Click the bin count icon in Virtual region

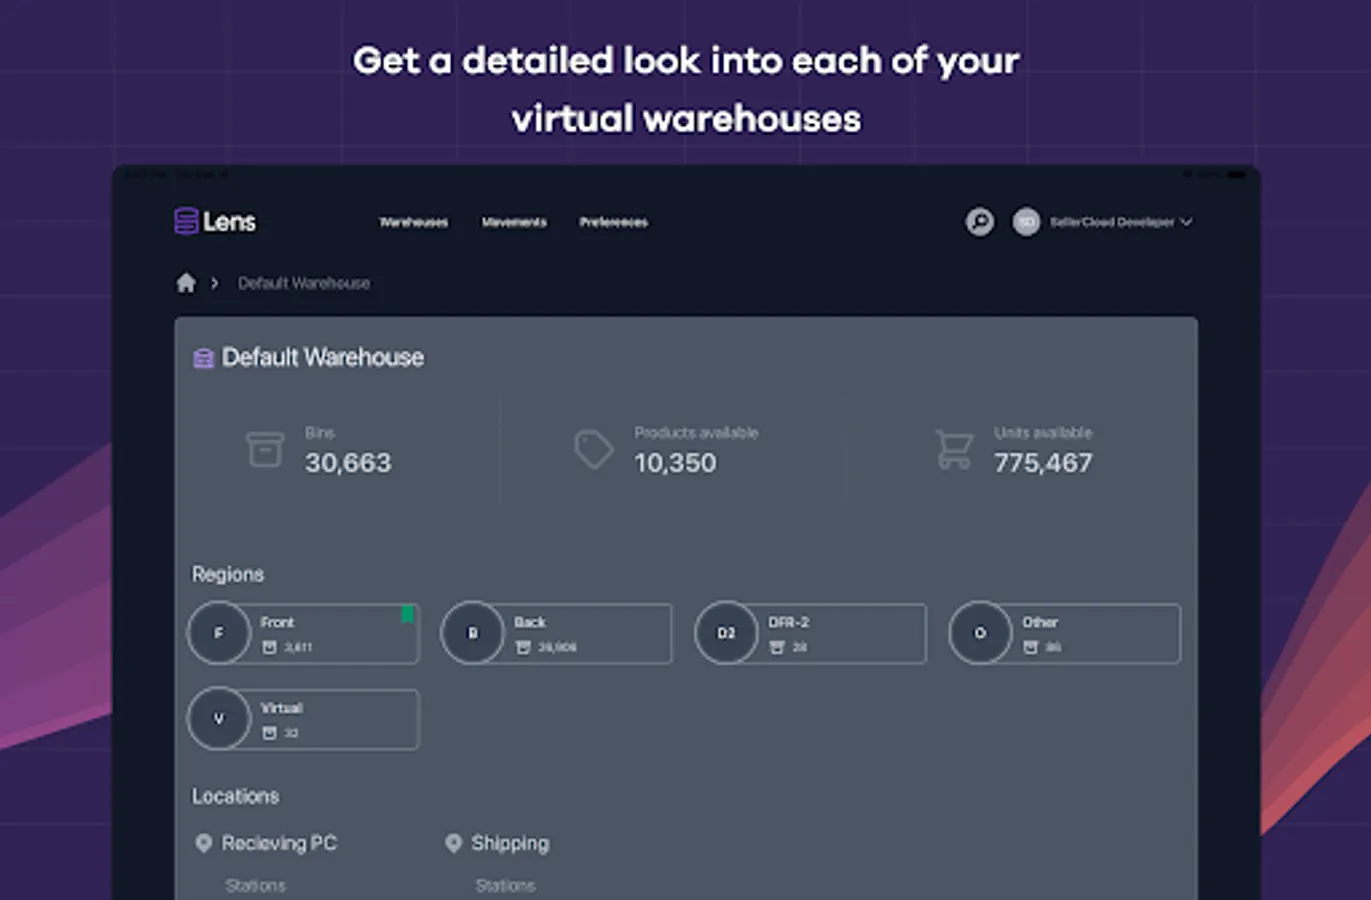coord(269,733)
